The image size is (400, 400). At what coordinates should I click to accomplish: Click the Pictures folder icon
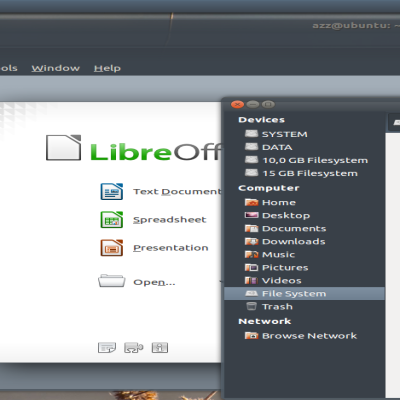click(x=251, y=267)
